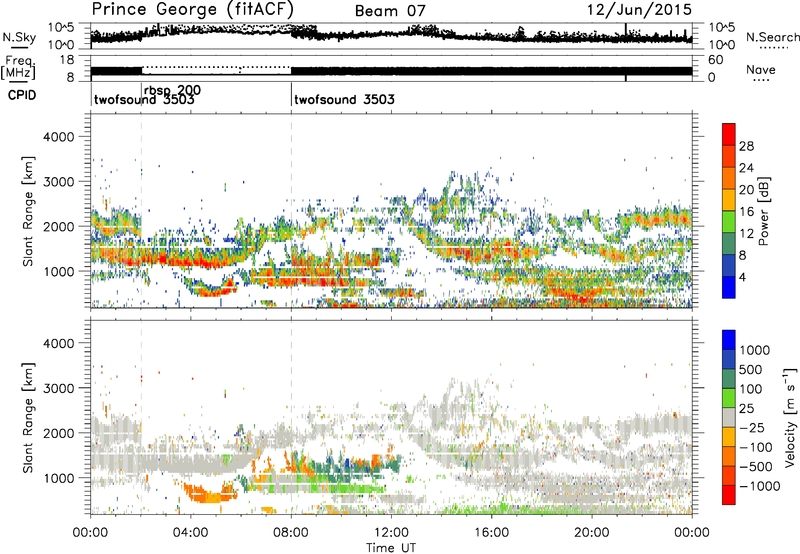Click the 'Beam 07' label
The height and width of the screenshot is (554, 800).
click(390, 11)
